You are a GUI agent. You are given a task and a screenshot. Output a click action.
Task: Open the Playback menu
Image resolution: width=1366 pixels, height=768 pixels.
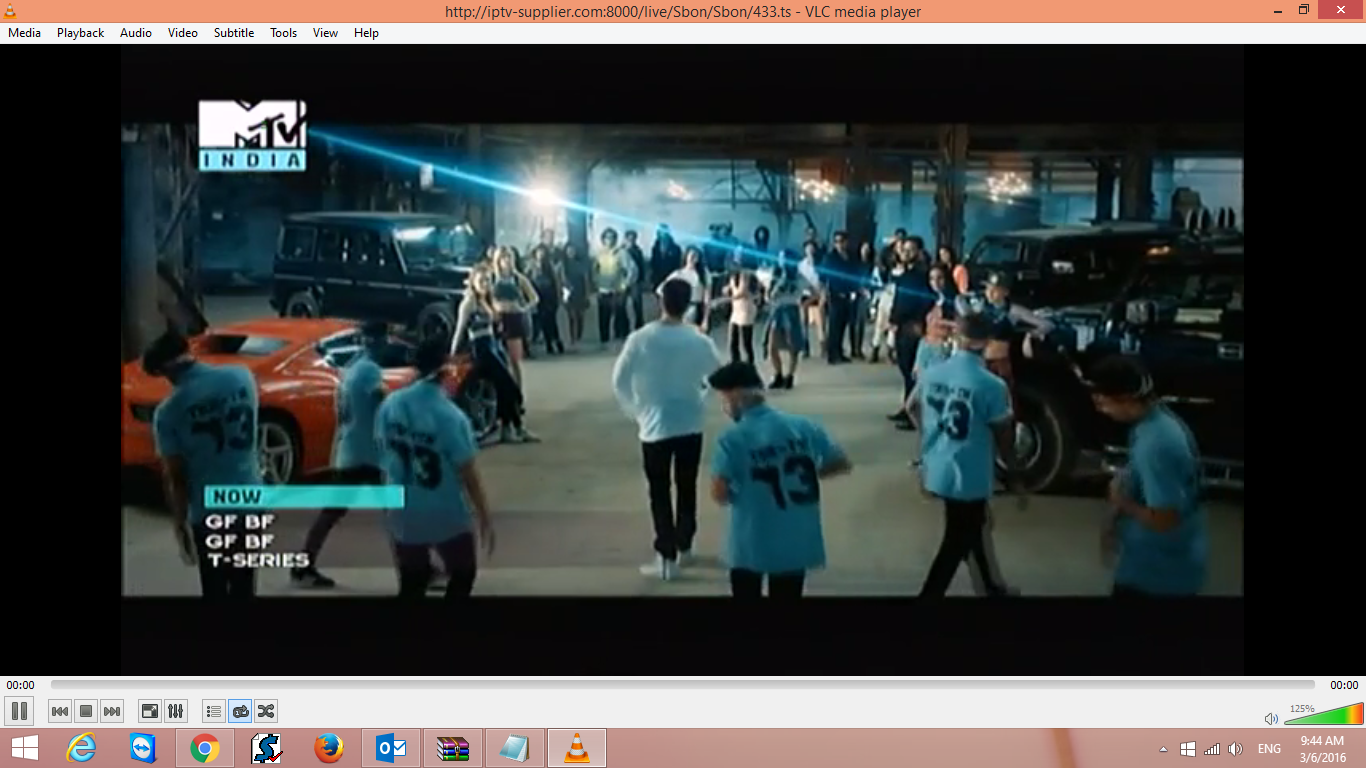80,33
